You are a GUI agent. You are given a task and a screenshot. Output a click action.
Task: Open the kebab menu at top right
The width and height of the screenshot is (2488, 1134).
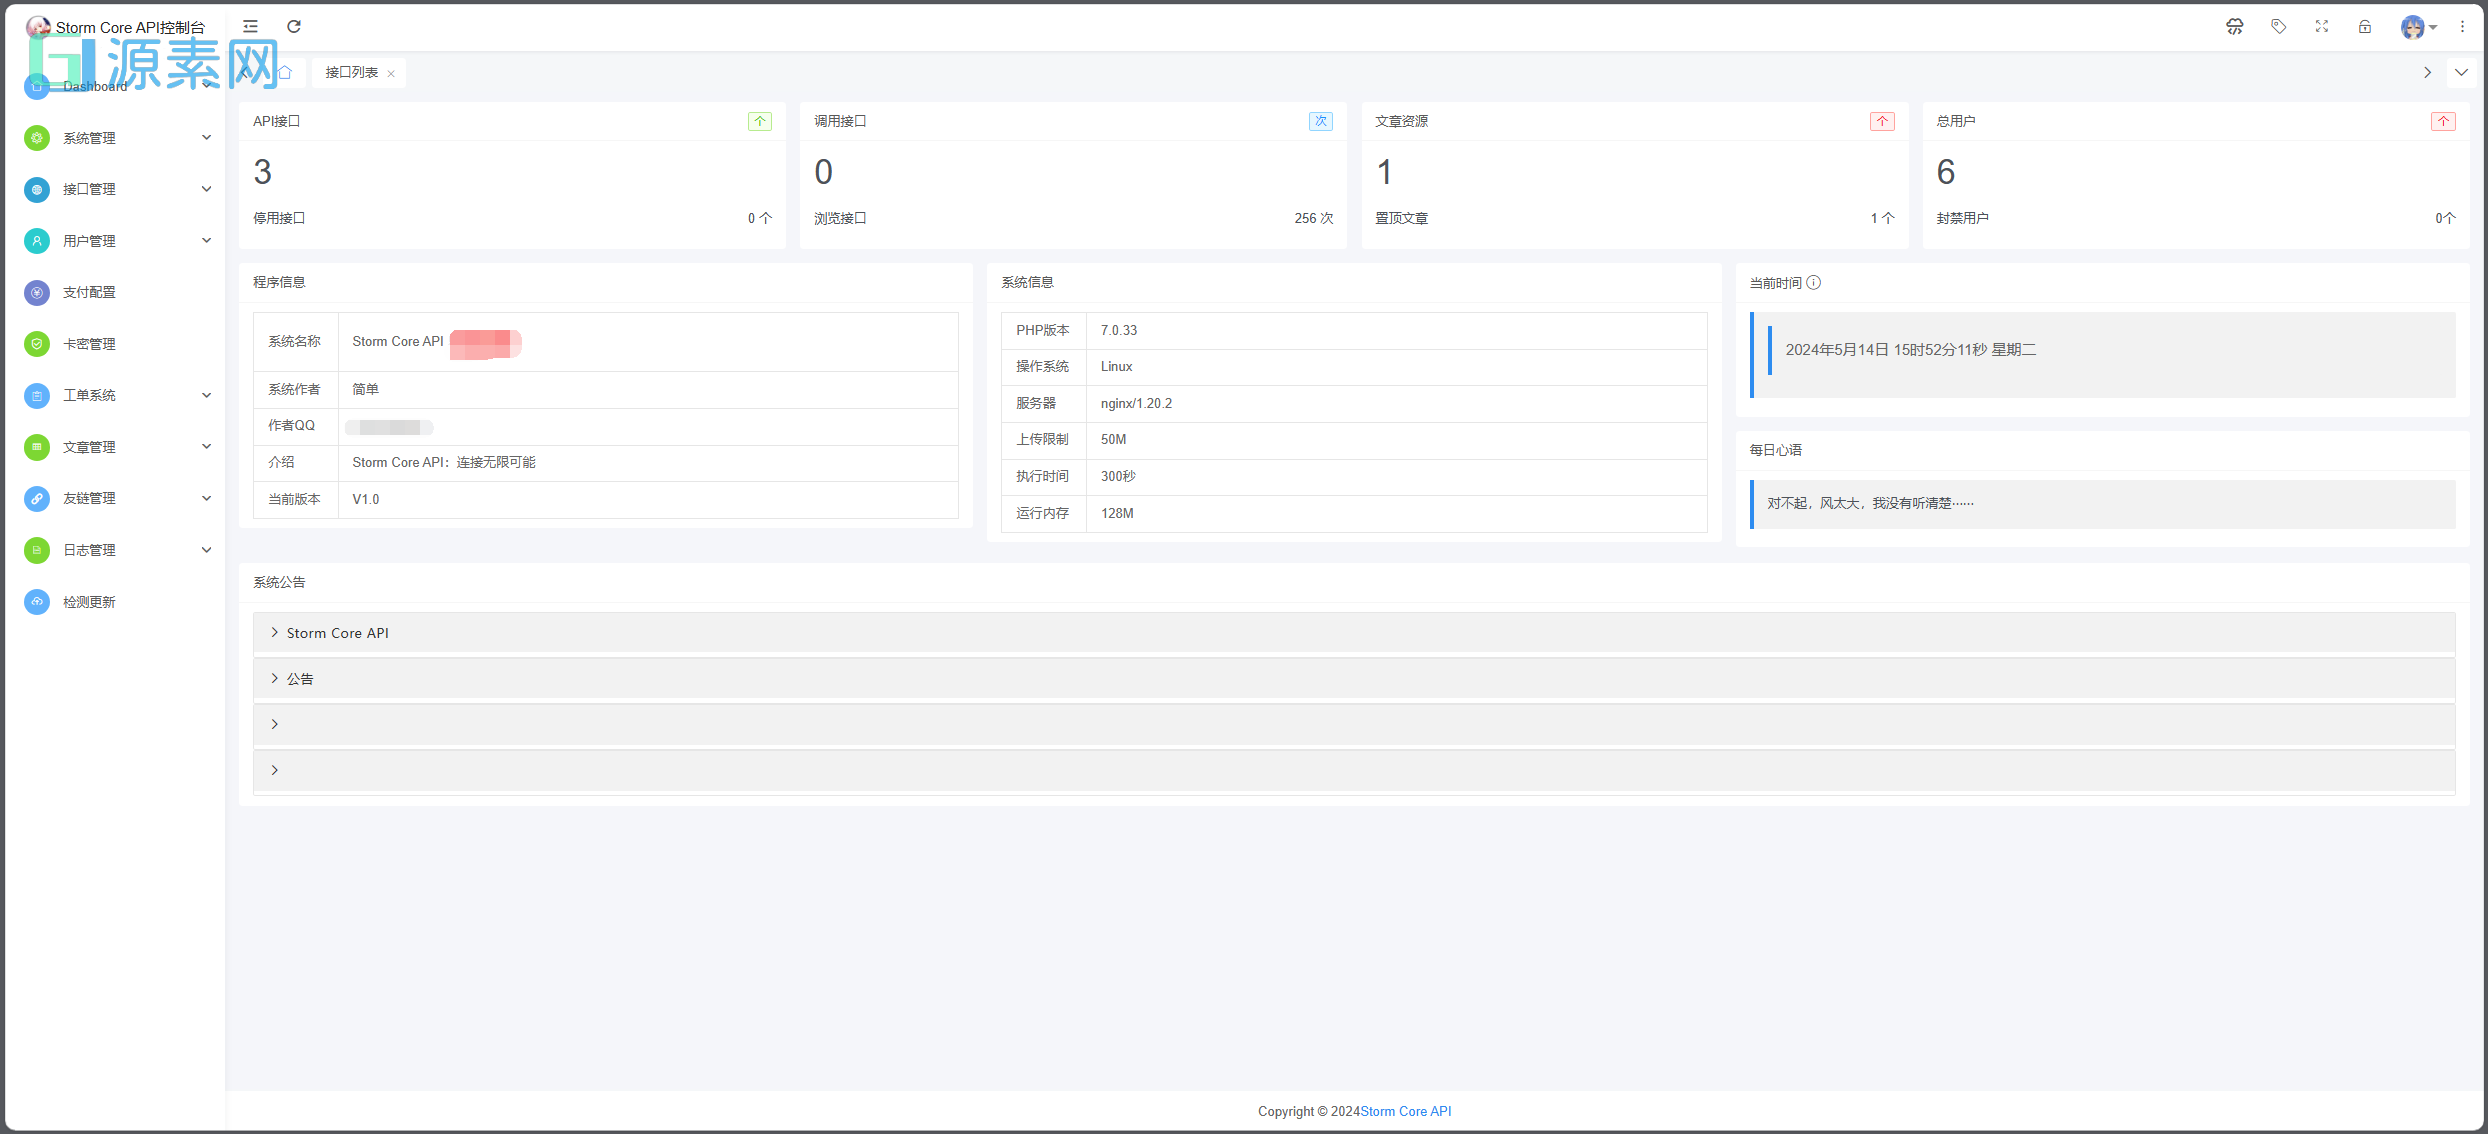click(x=2462, y=26)
